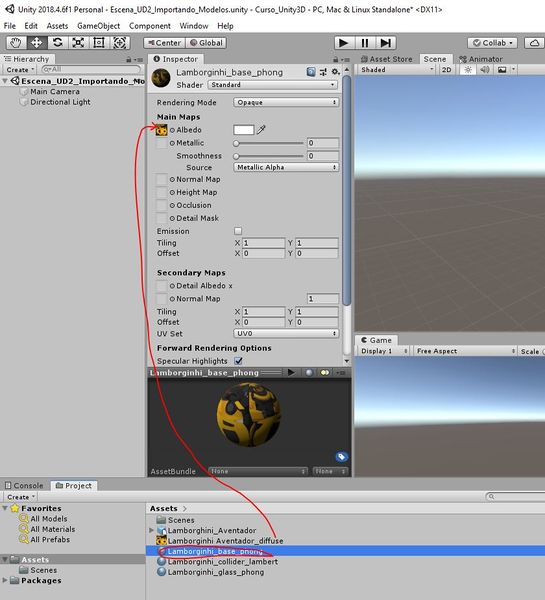
Task: Click Create in Project panel
Action: click(20, 497)
